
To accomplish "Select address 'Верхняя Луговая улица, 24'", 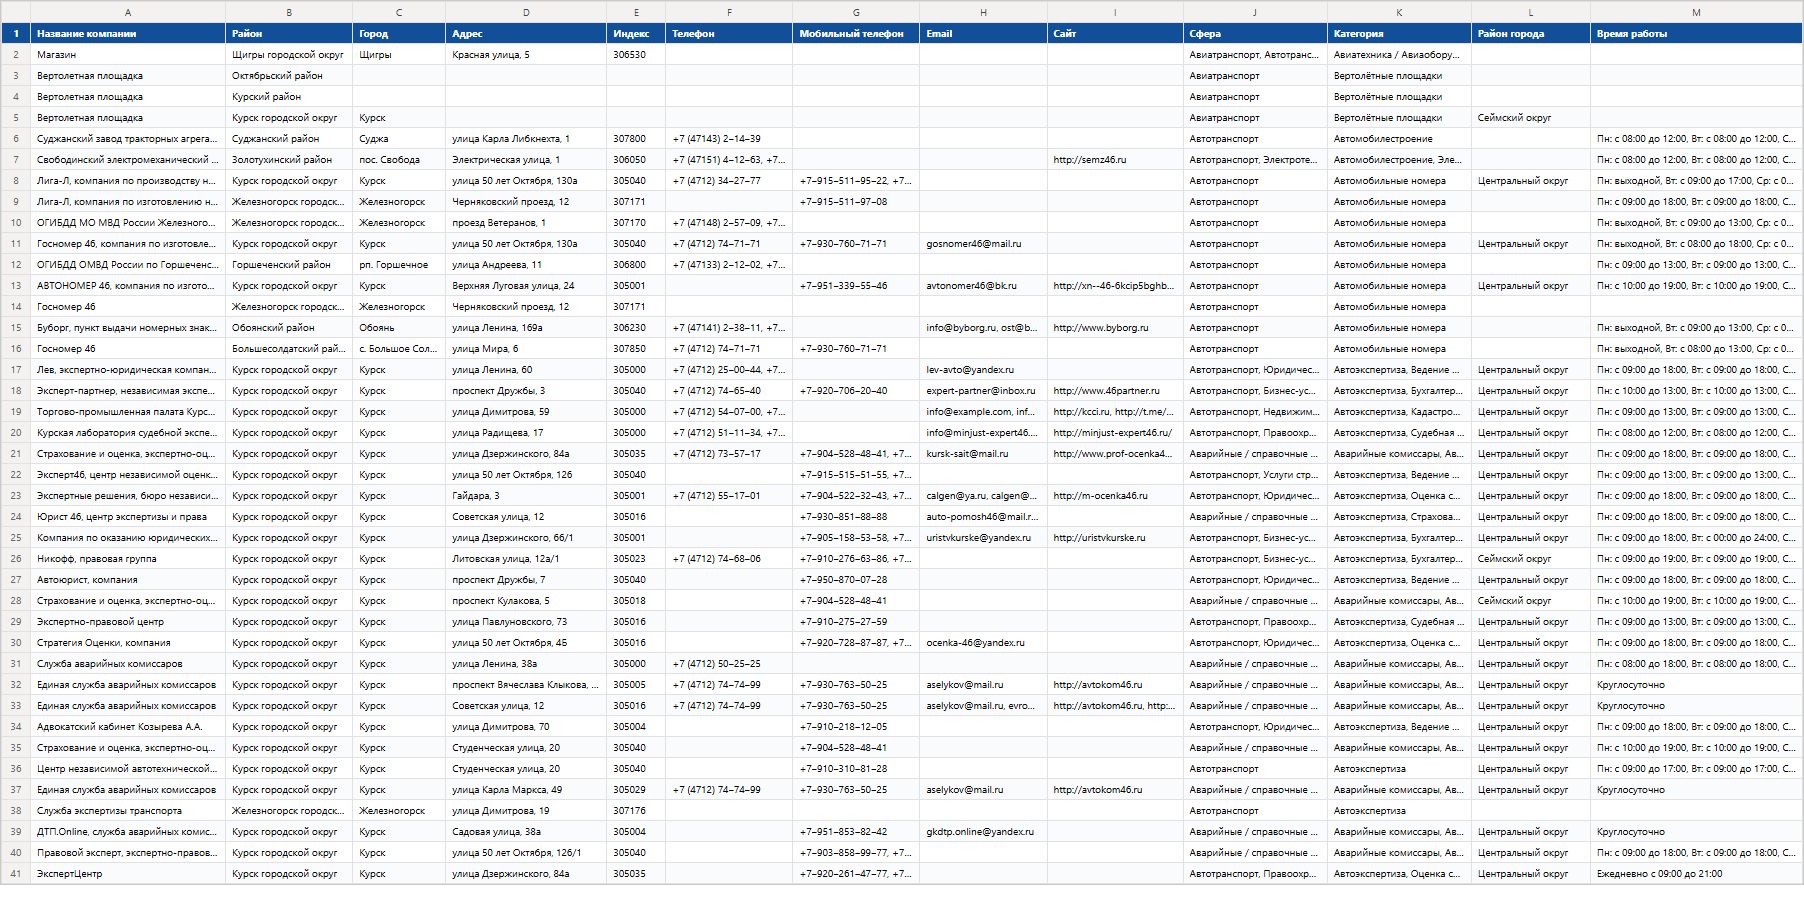I will pyautogui.click(x=526, y=286).
